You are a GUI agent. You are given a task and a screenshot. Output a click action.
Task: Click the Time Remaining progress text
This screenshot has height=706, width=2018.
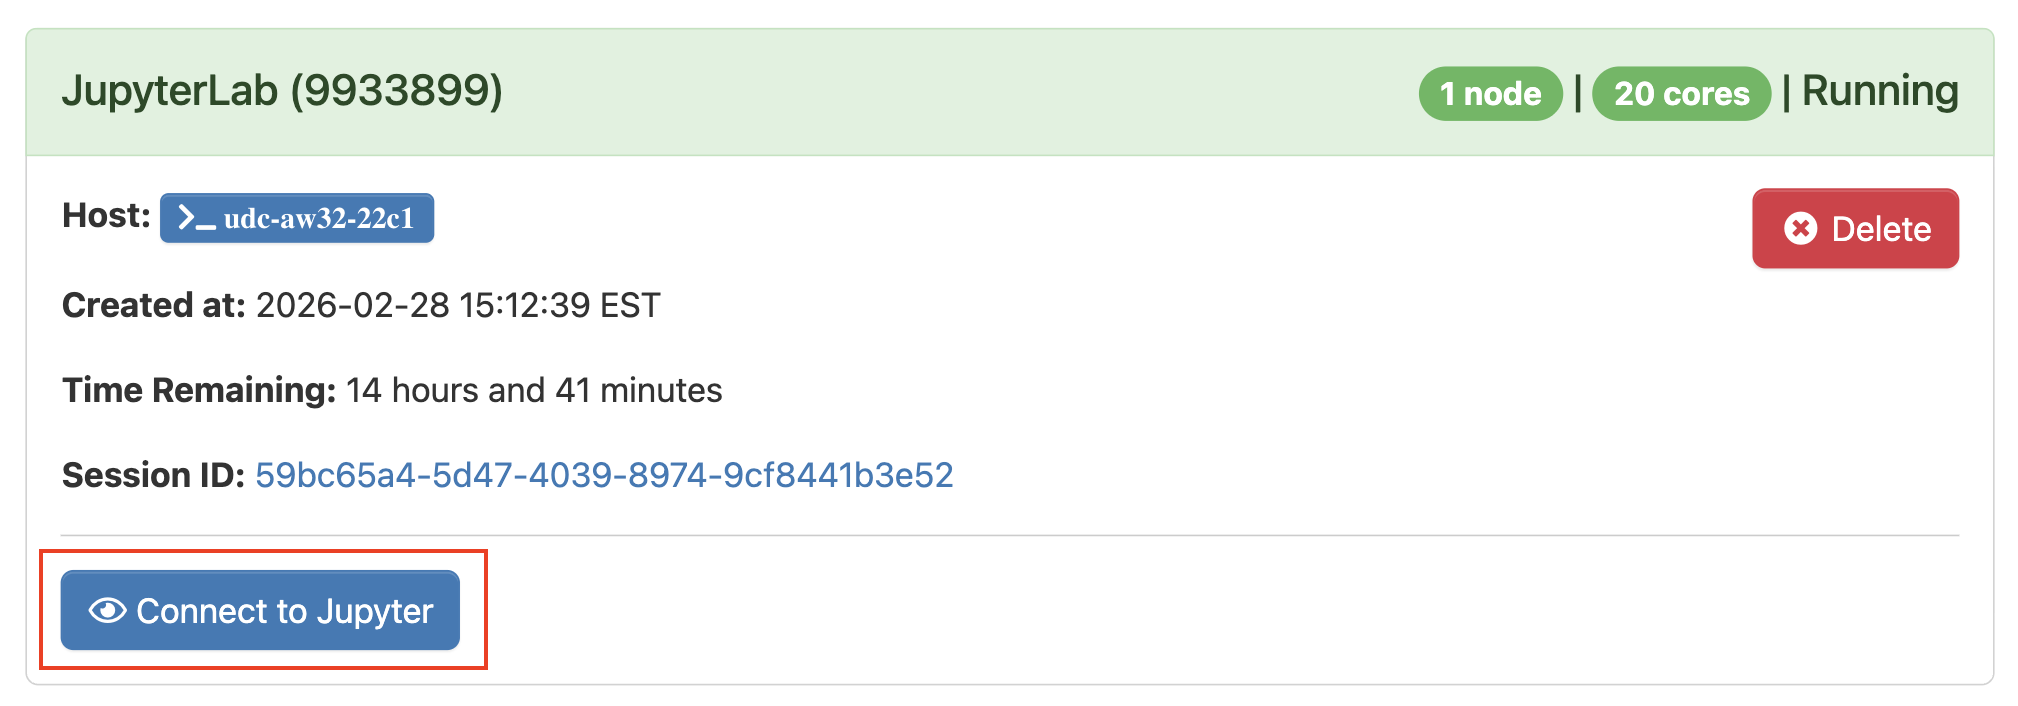391,390
